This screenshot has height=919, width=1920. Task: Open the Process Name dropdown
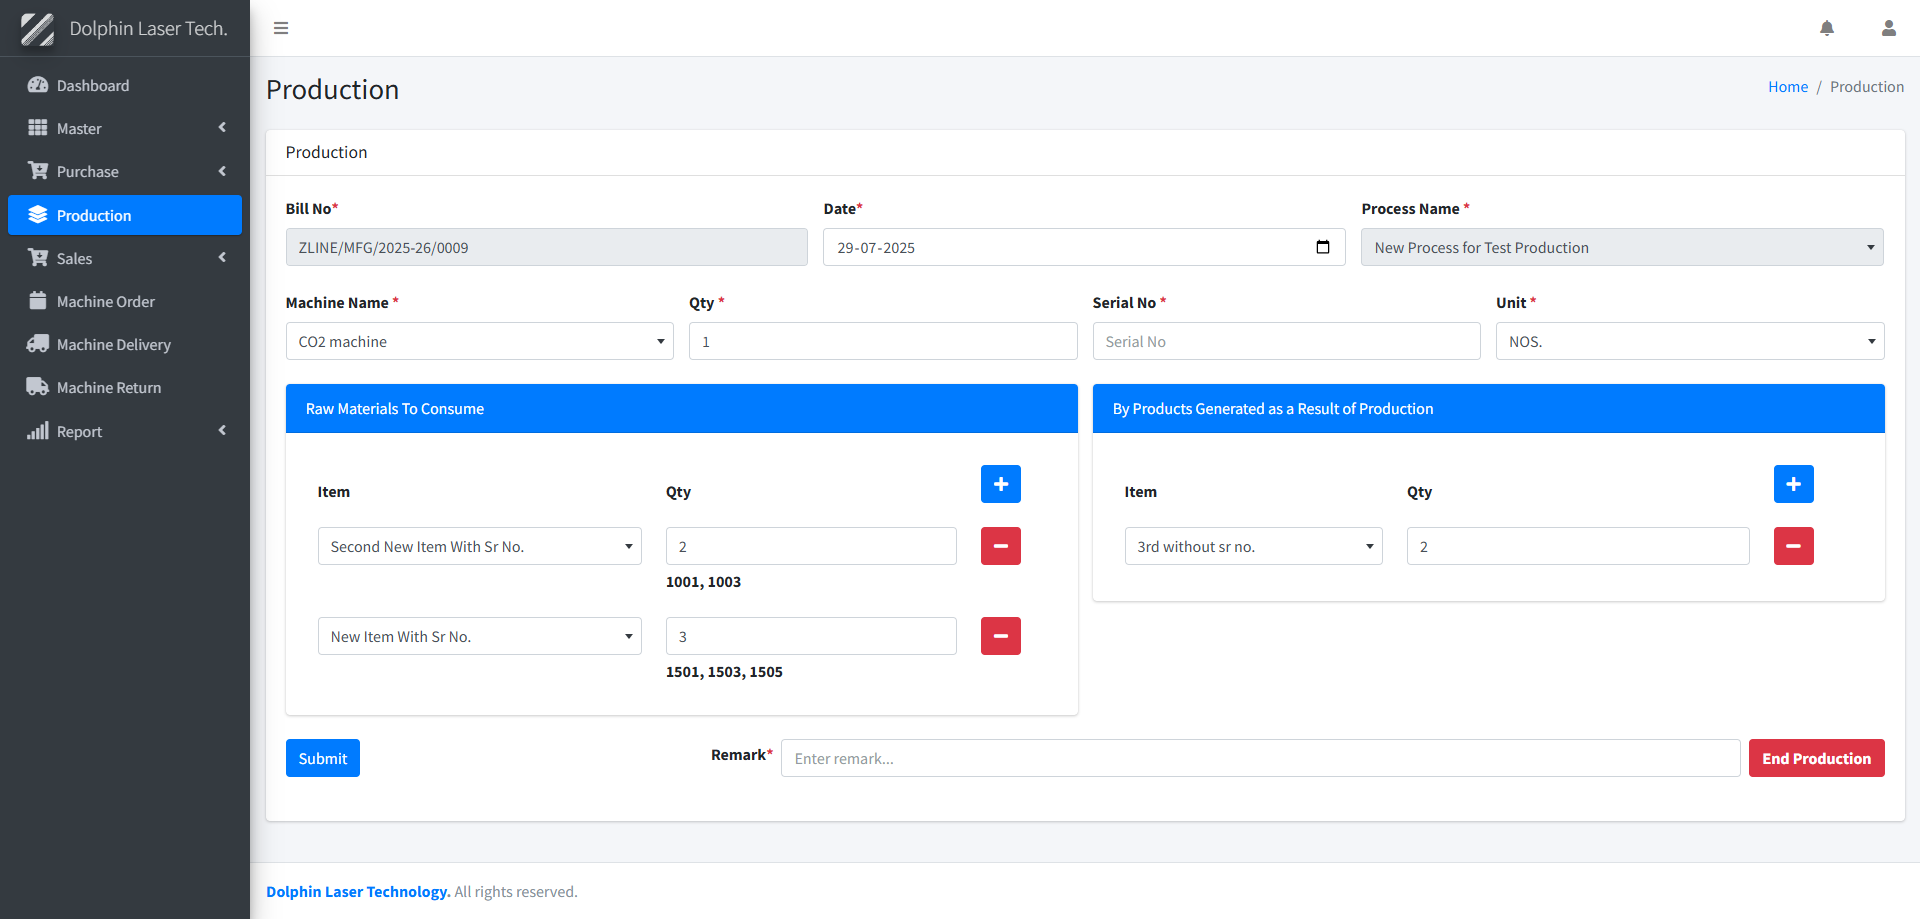1621,247
